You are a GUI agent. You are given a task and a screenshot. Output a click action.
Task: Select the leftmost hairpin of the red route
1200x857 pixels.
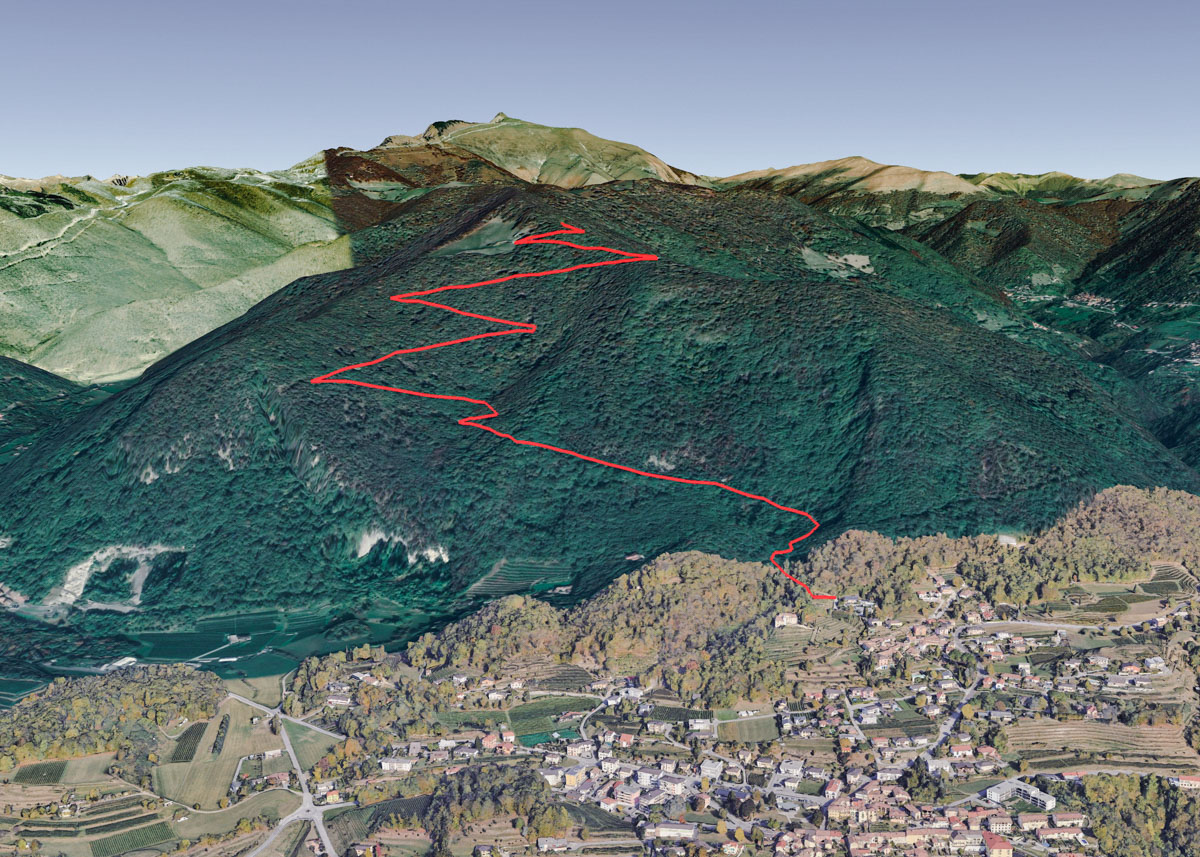315,381
